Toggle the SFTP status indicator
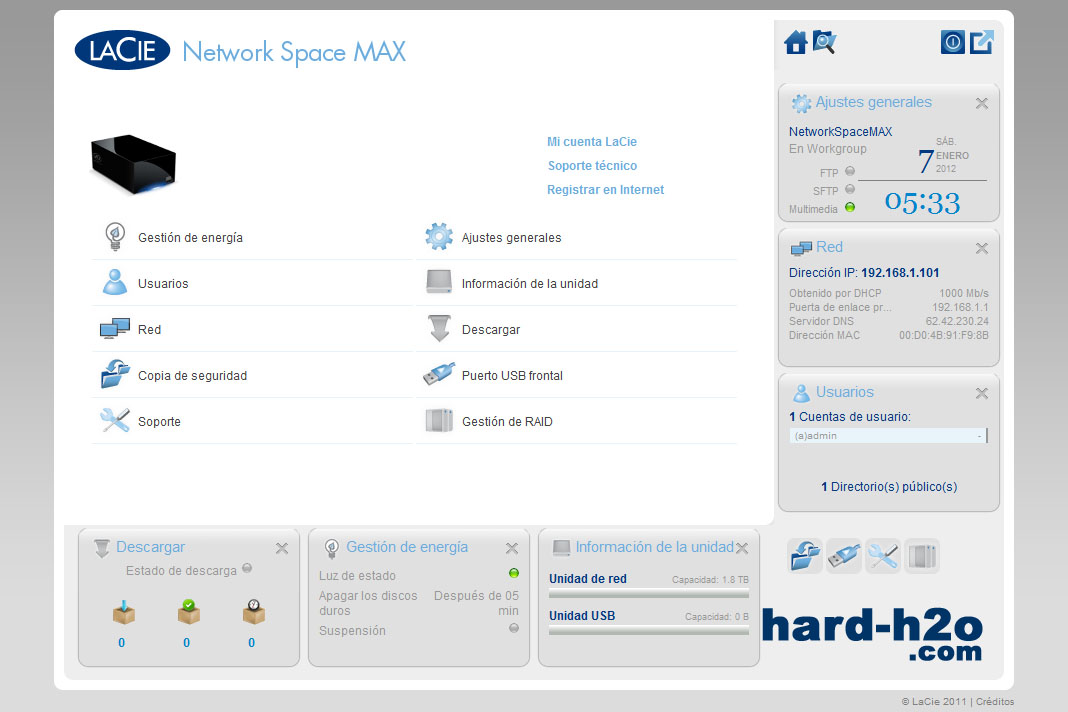The image size is (1068, 712). tap(850, 189)
